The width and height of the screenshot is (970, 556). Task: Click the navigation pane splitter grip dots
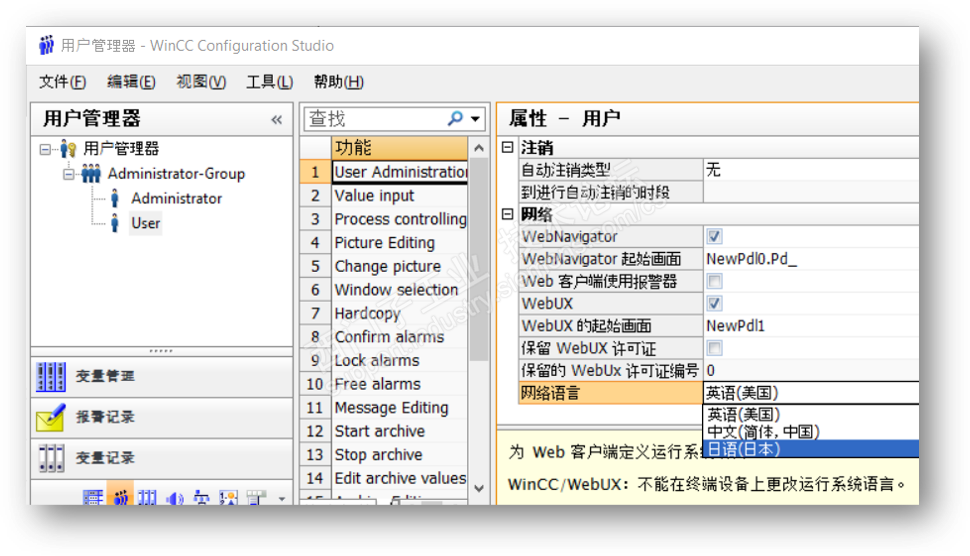(x=161, y=351)
